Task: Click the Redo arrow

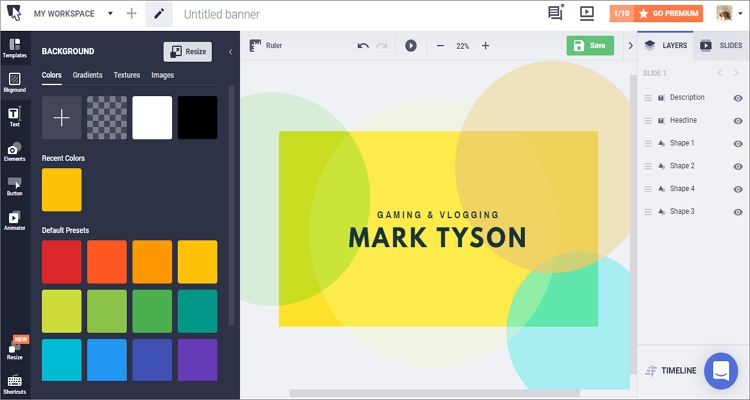Action: (382, 46)
